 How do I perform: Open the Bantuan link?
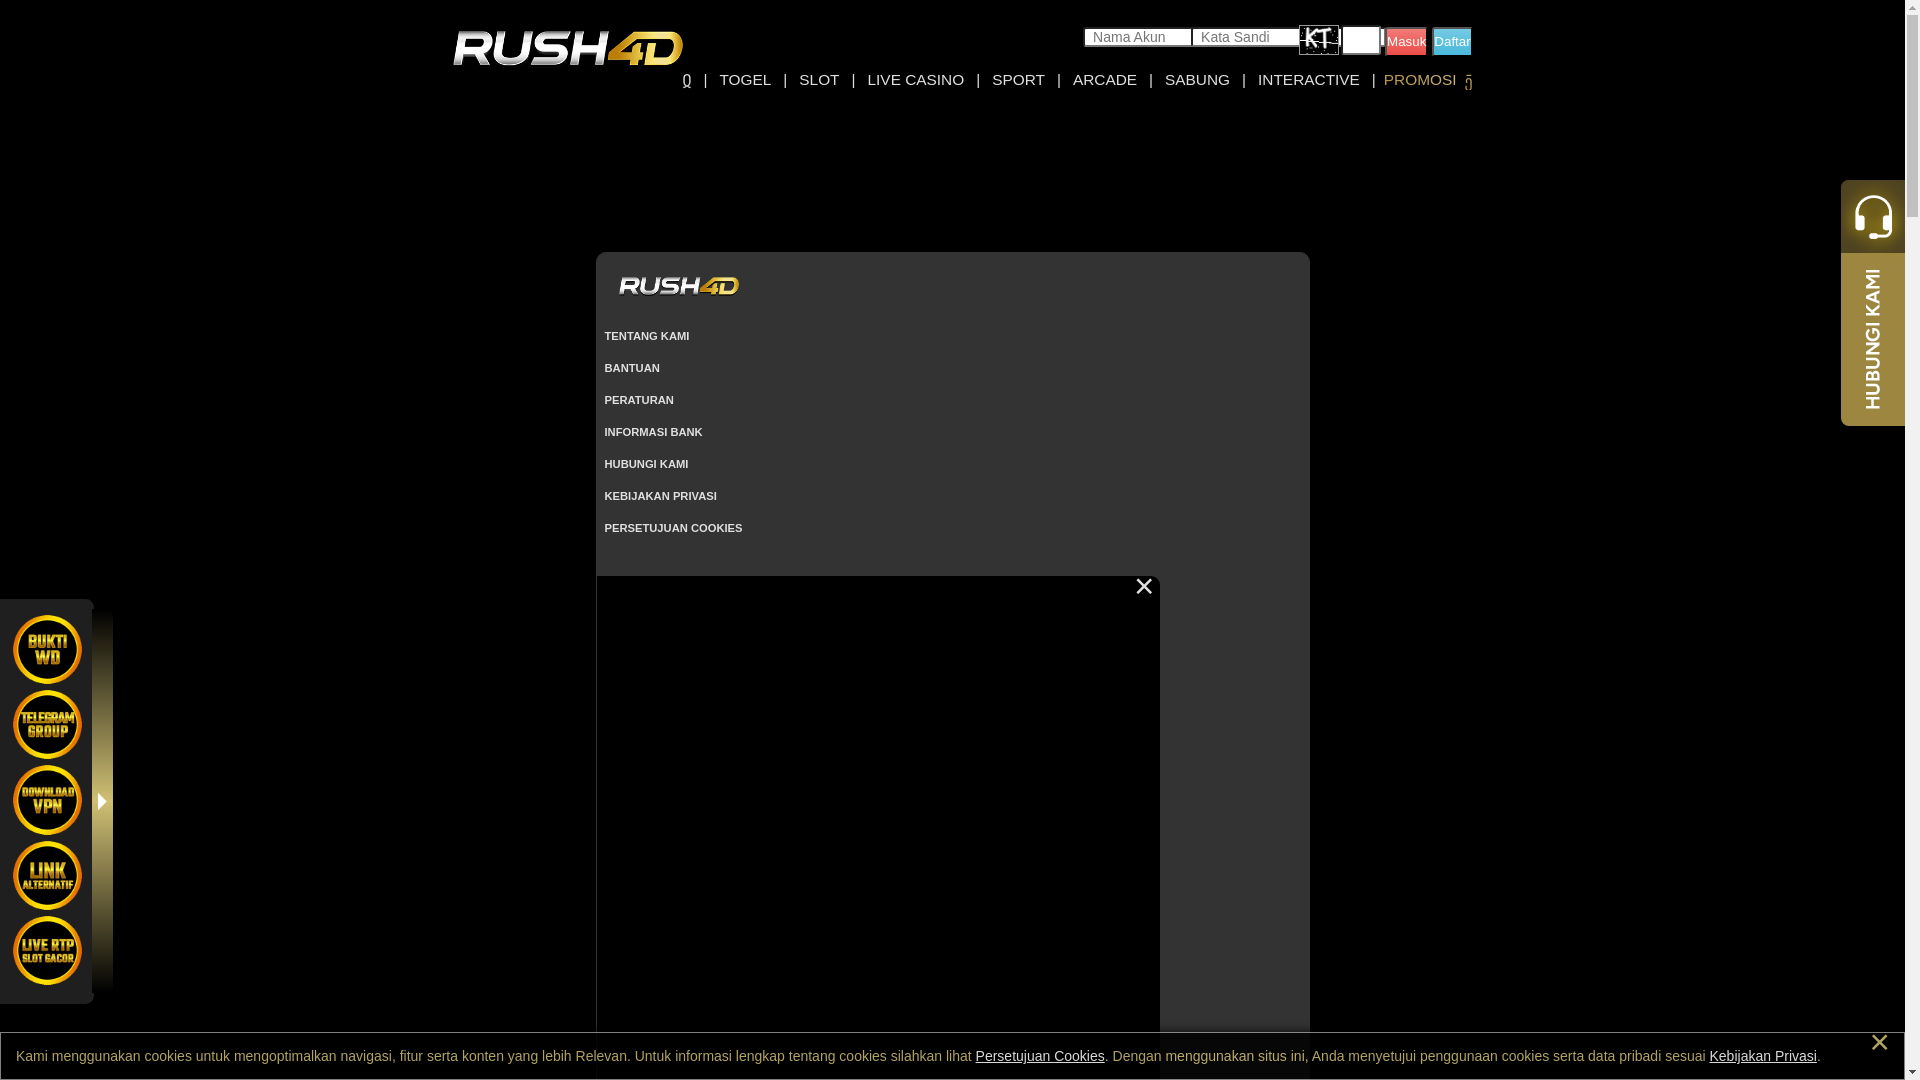(x=632, y=368)
